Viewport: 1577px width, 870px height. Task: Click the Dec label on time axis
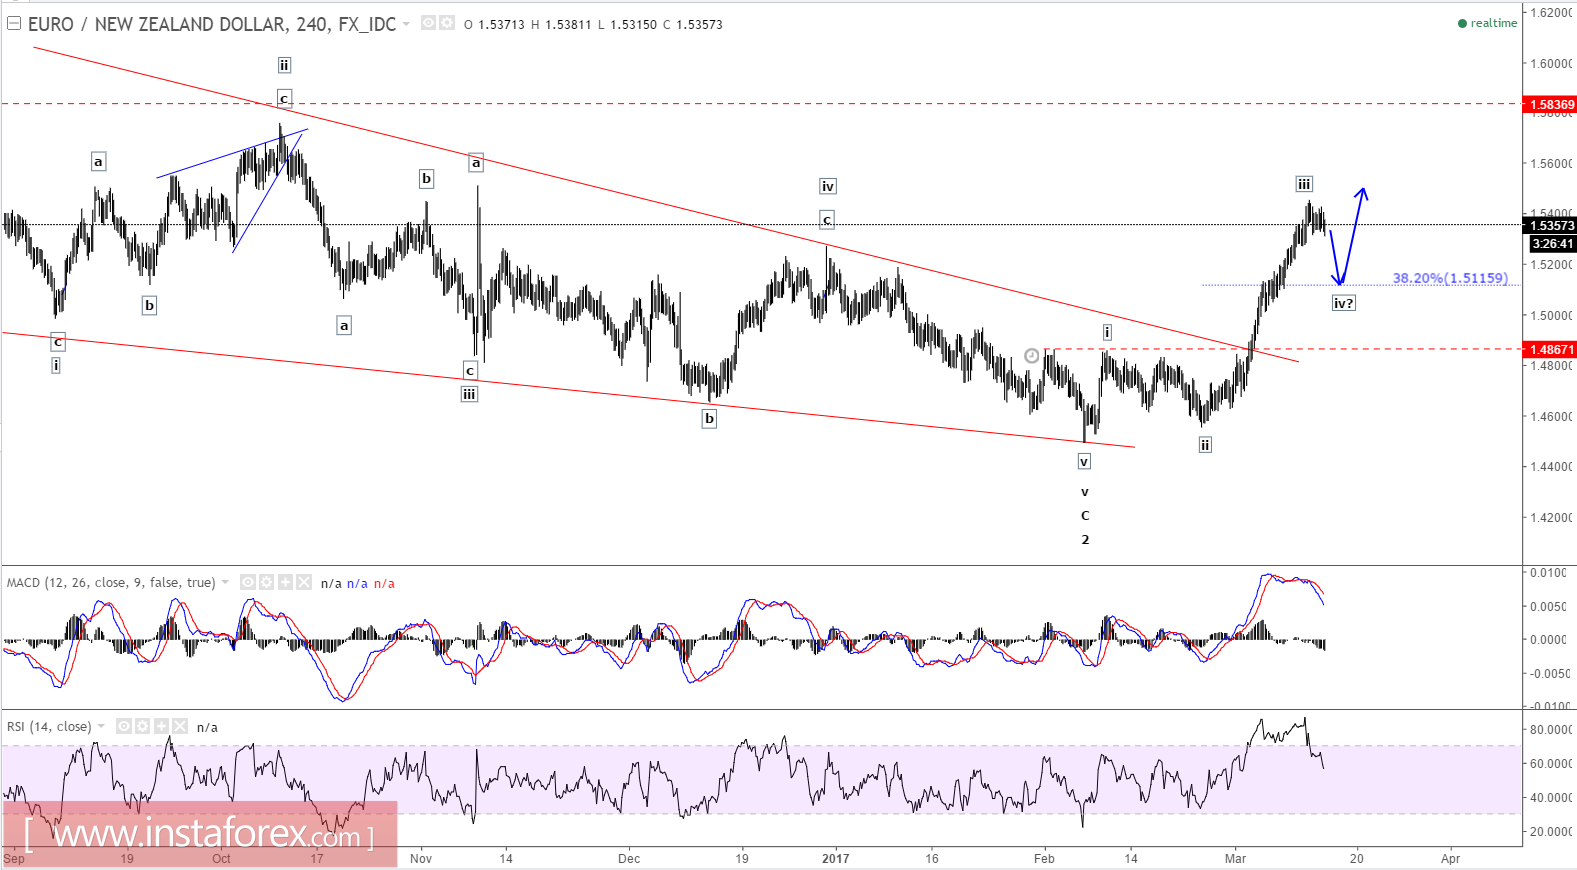629,858
